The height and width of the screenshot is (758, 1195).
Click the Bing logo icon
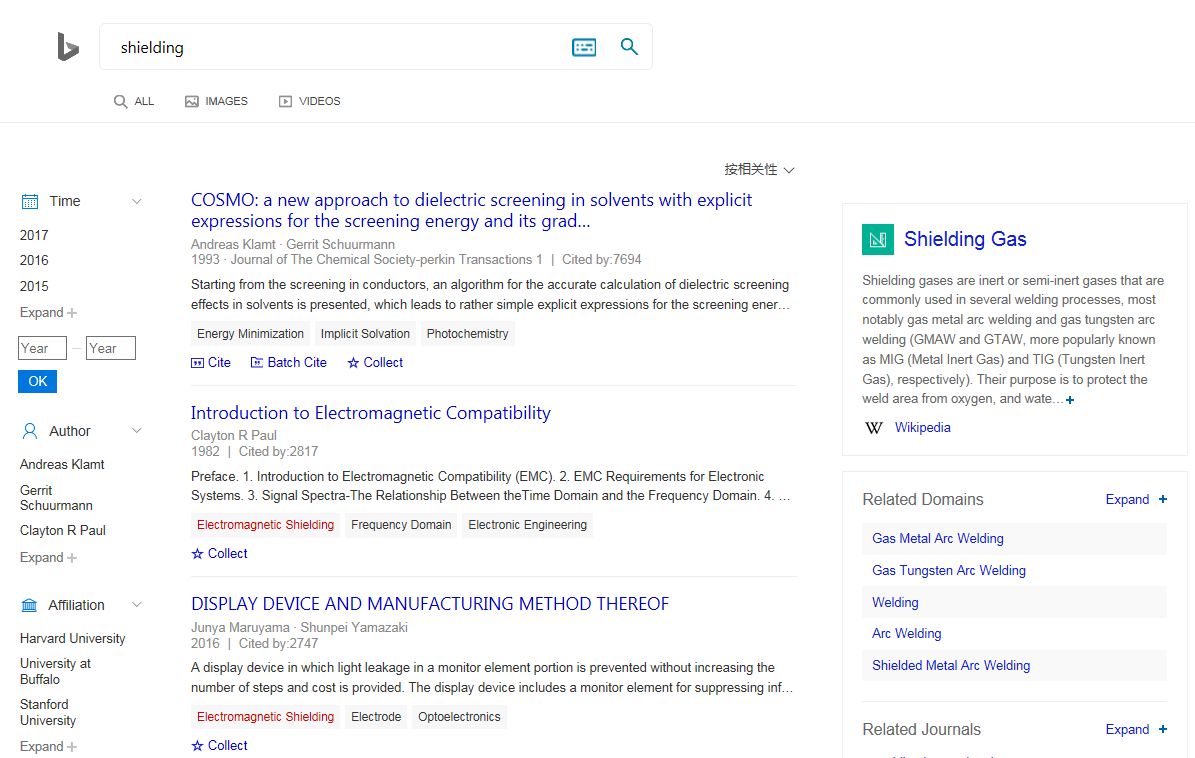[68, 47]
